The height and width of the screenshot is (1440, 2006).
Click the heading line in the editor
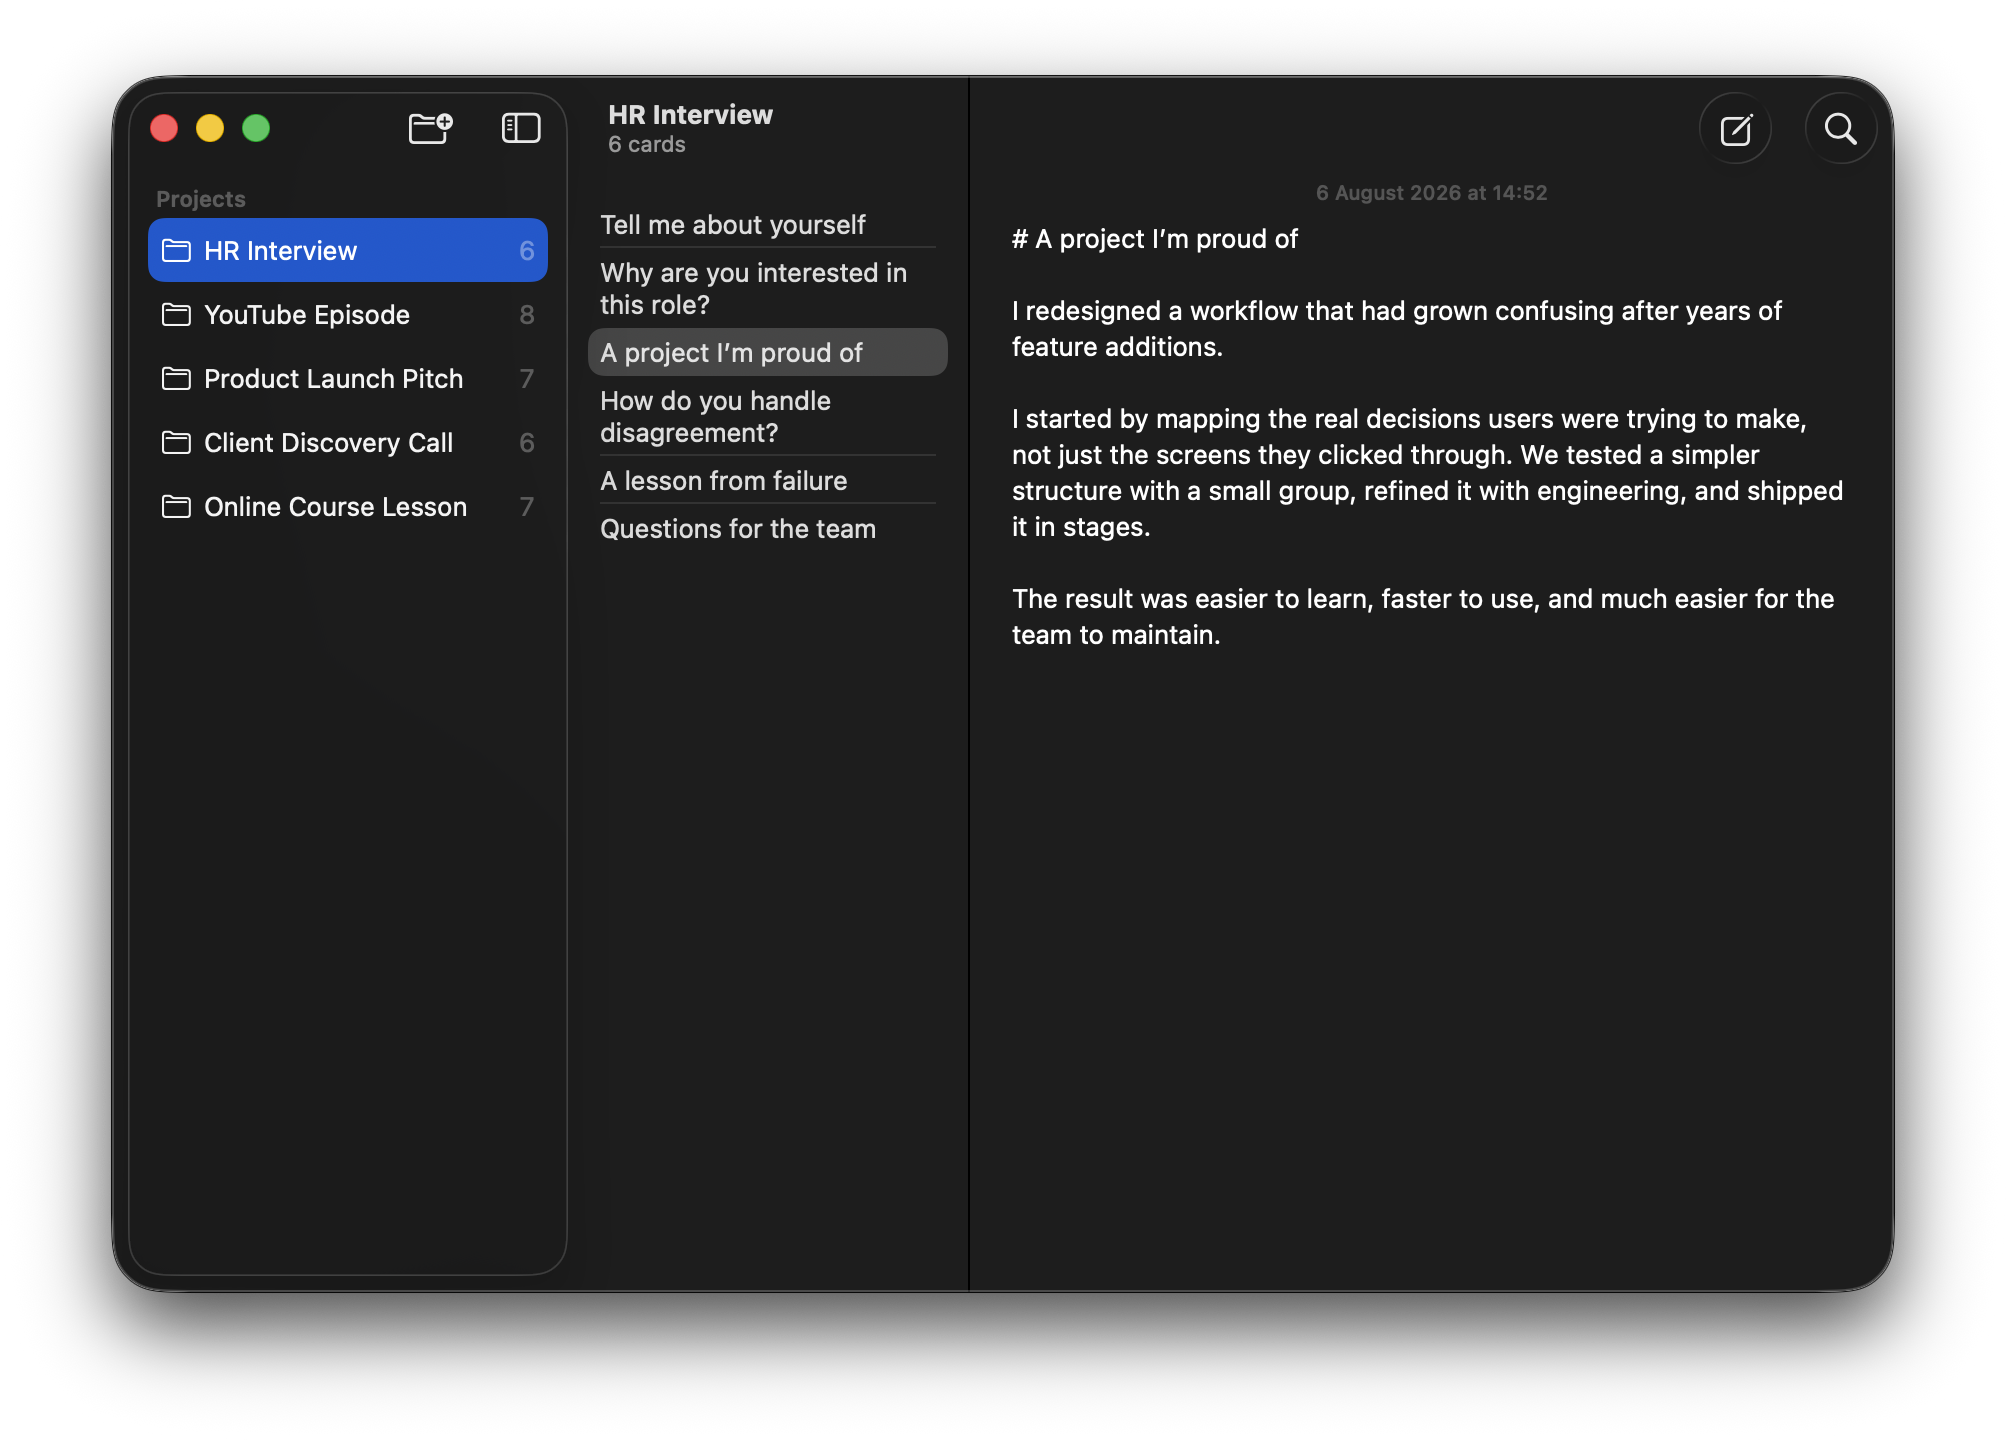click(1155, 238)
